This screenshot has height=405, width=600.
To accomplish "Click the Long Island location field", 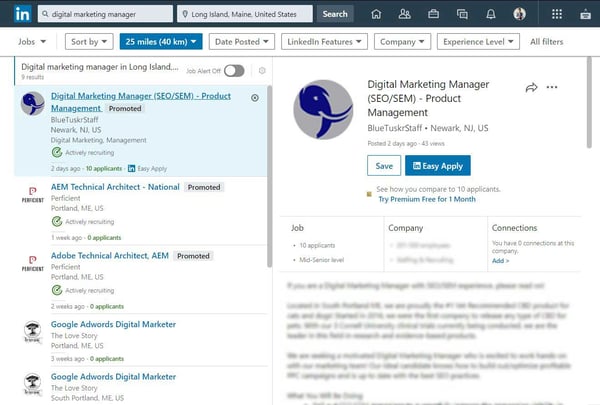I will 245,14.
